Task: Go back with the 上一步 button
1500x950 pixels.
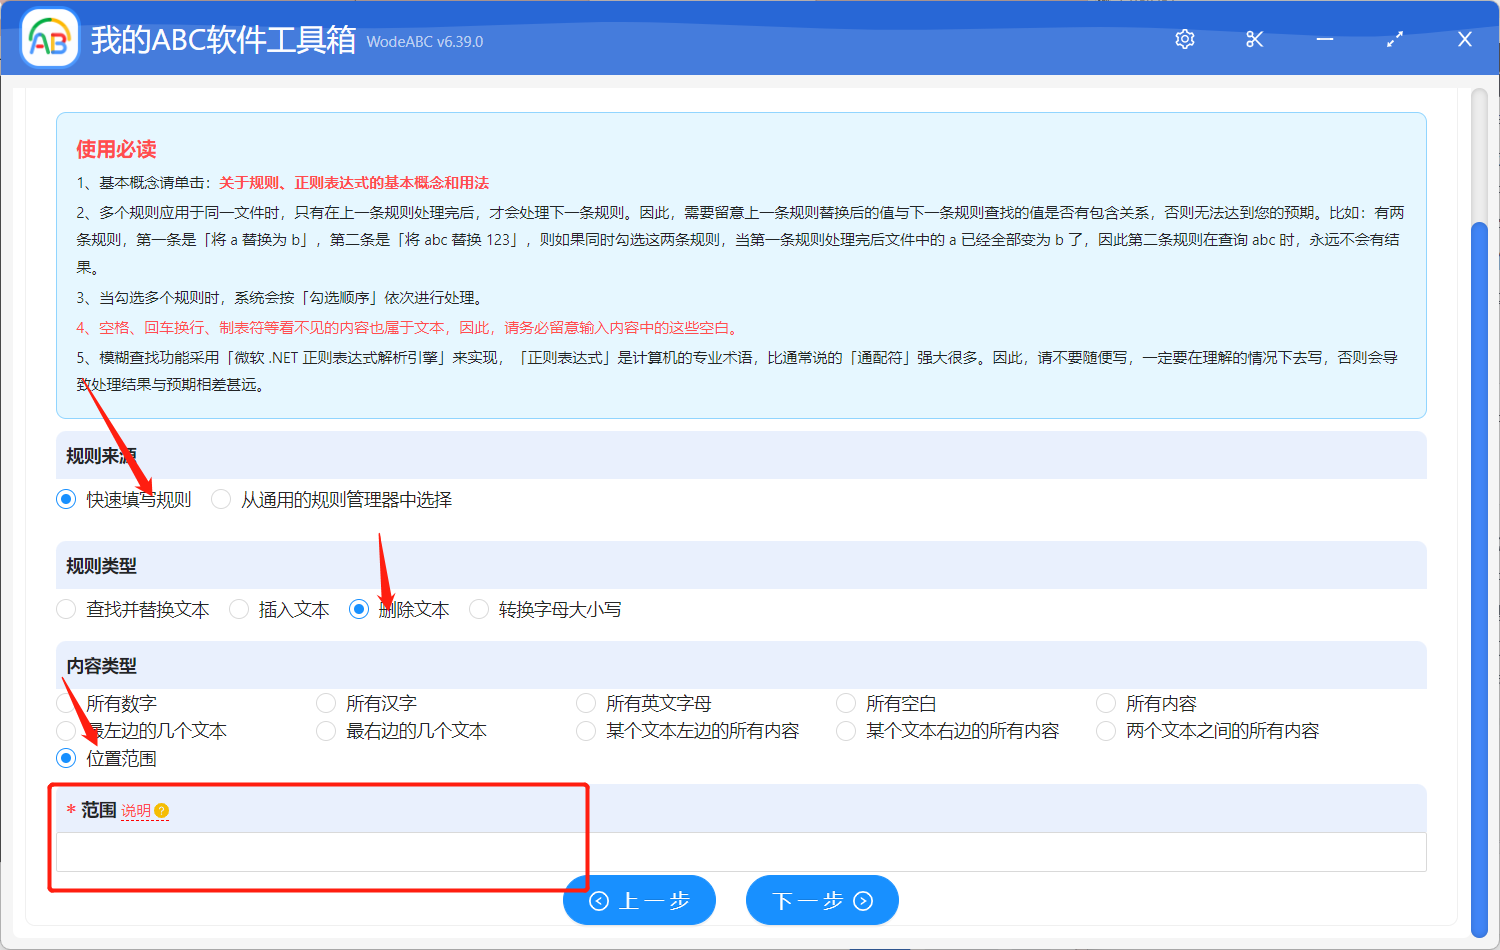Action: 639,900
